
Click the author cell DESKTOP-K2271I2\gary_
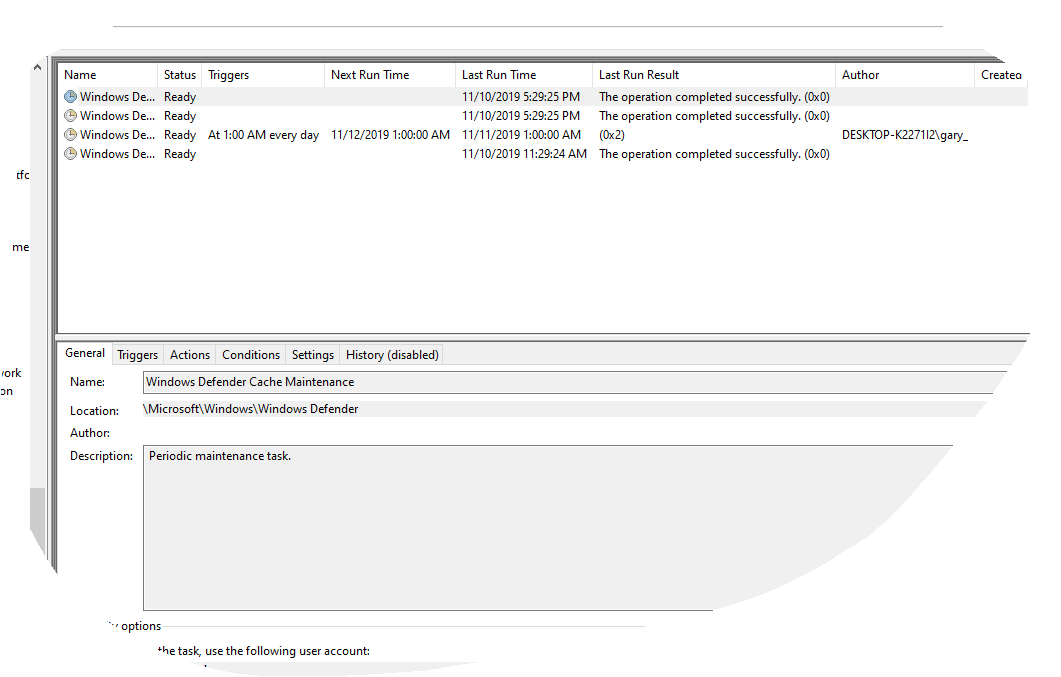[905, 135]
